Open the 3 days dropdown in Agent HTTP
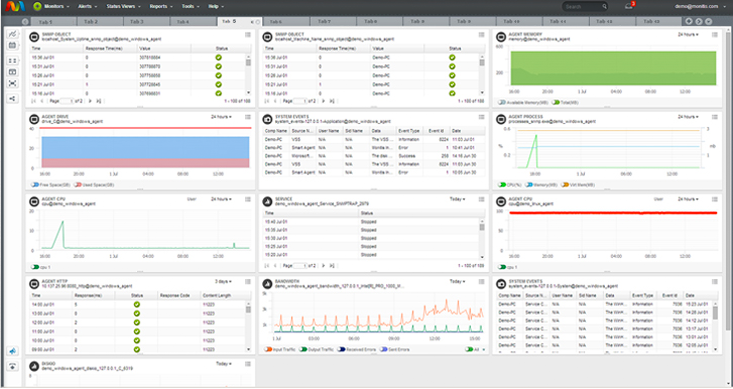 pyautogui.click(x=223, y=281)
